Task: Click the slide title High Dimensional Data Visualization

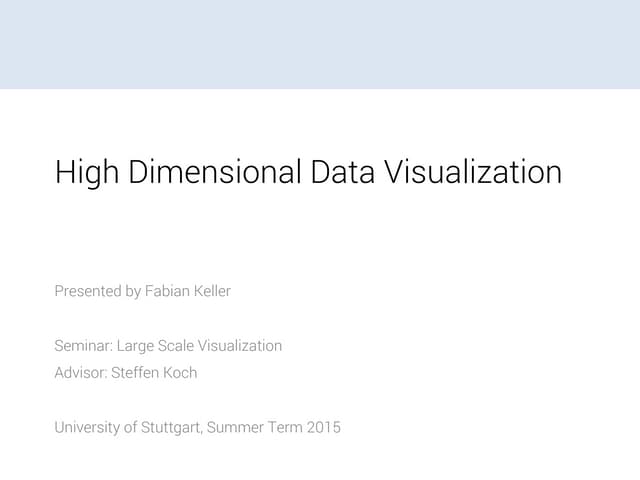Action: click(x=308, y=172)
